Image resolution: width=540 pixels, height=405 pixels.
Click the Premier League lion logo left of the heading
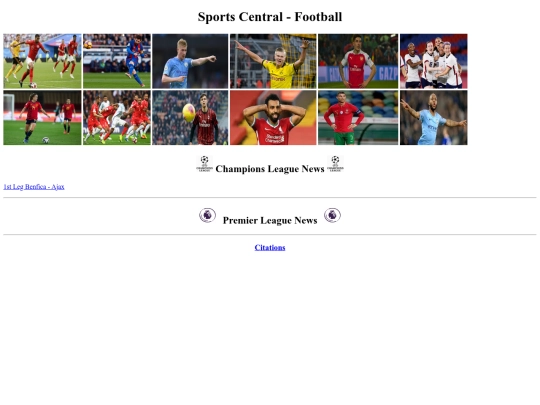pos(207,215)
